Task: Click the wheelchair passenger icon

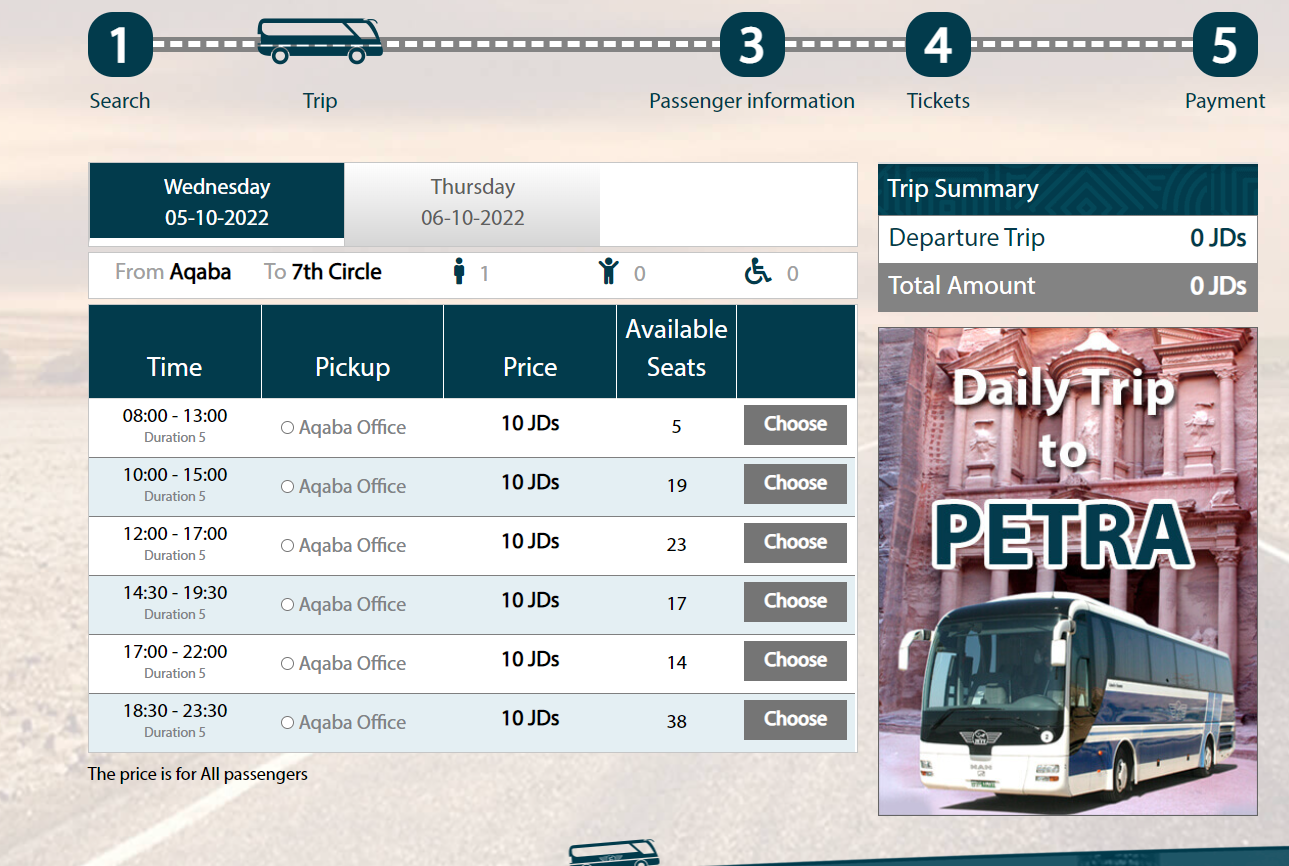Action: (758, 271)
